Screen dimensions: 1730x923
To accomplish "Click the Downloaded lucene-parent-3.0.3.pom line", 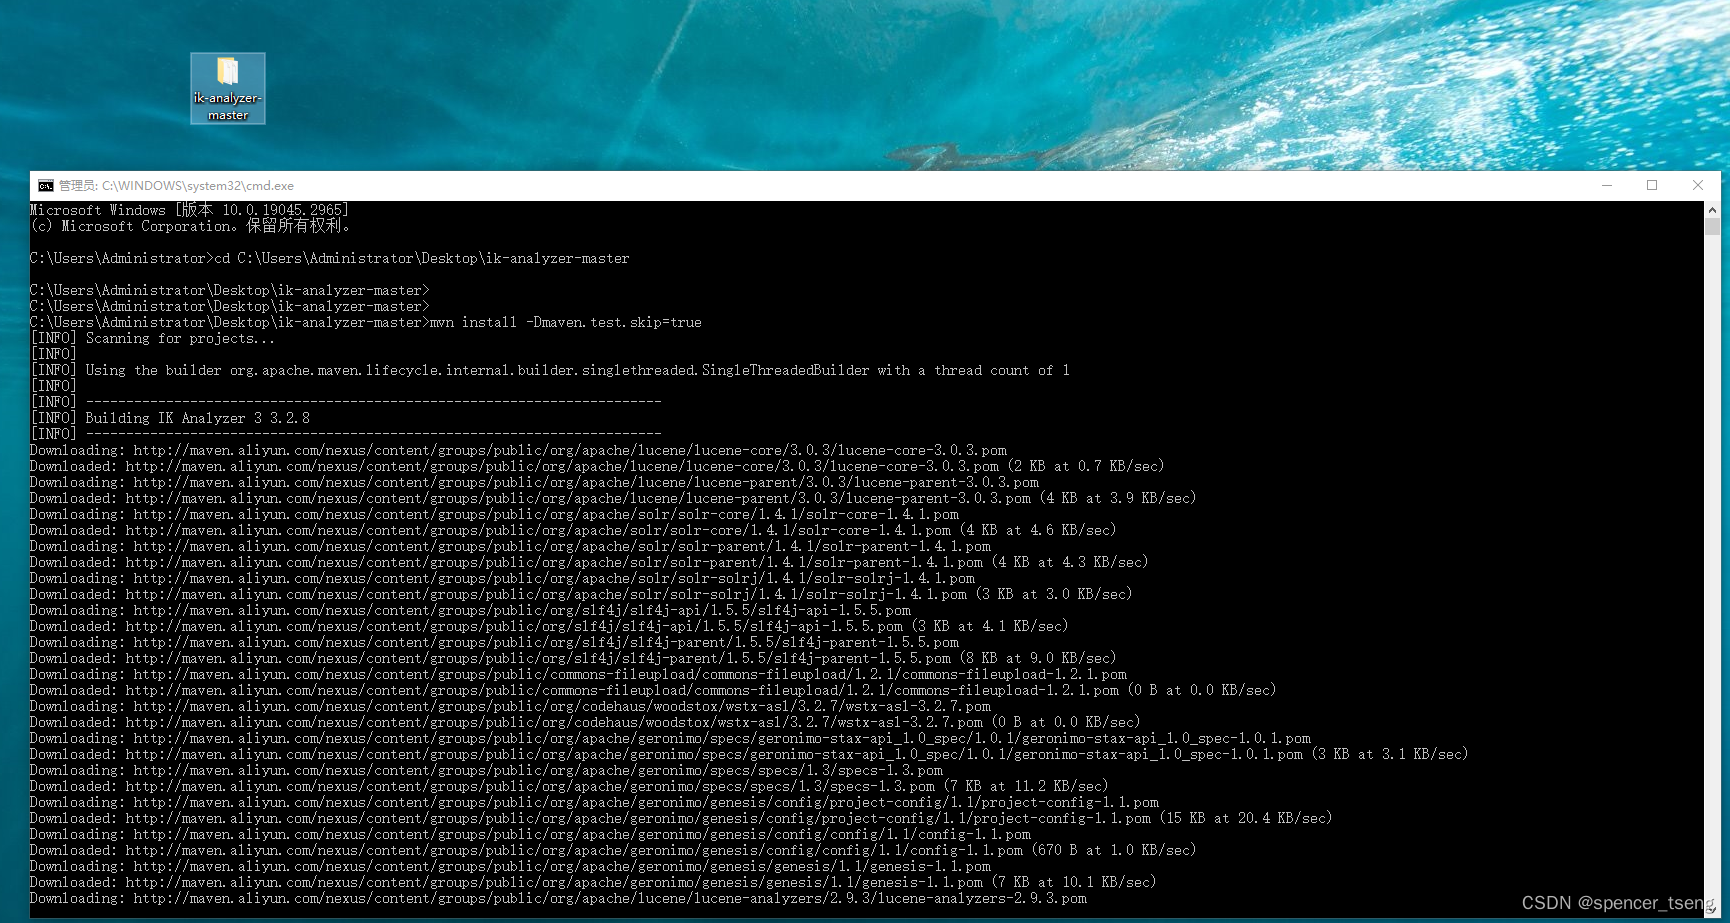I will coord(613,498).
